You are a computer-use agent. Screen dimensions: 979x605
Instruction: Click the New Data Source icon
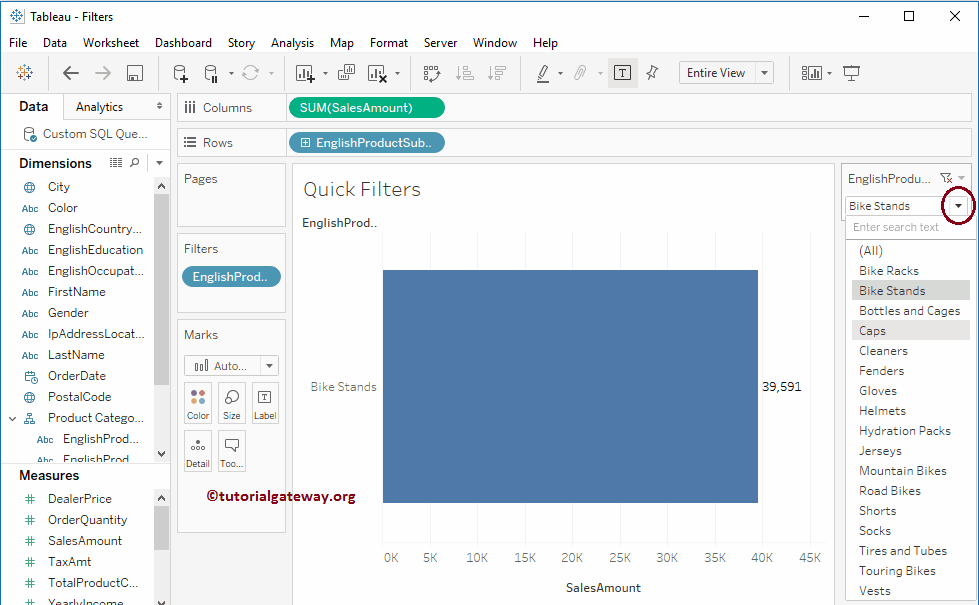[180, 73]
